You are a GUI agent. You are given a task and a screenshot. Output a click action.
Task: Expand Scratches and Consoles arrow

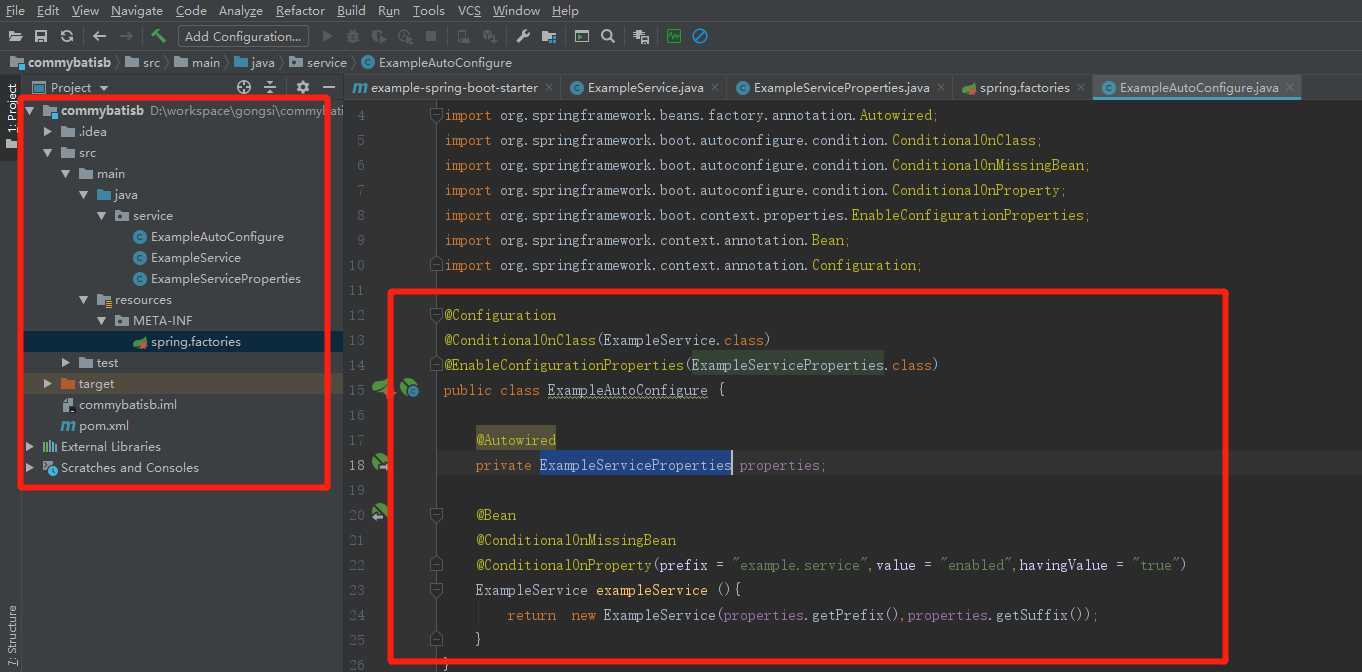30,468
